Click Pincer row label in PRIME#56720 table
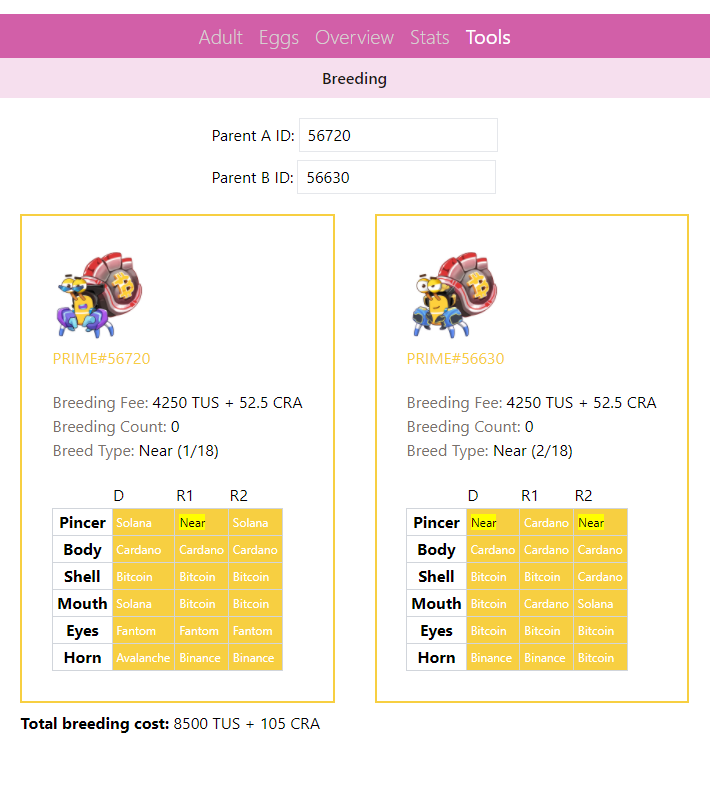The width and height of the screenshot is (710, 785). [83, 523]
